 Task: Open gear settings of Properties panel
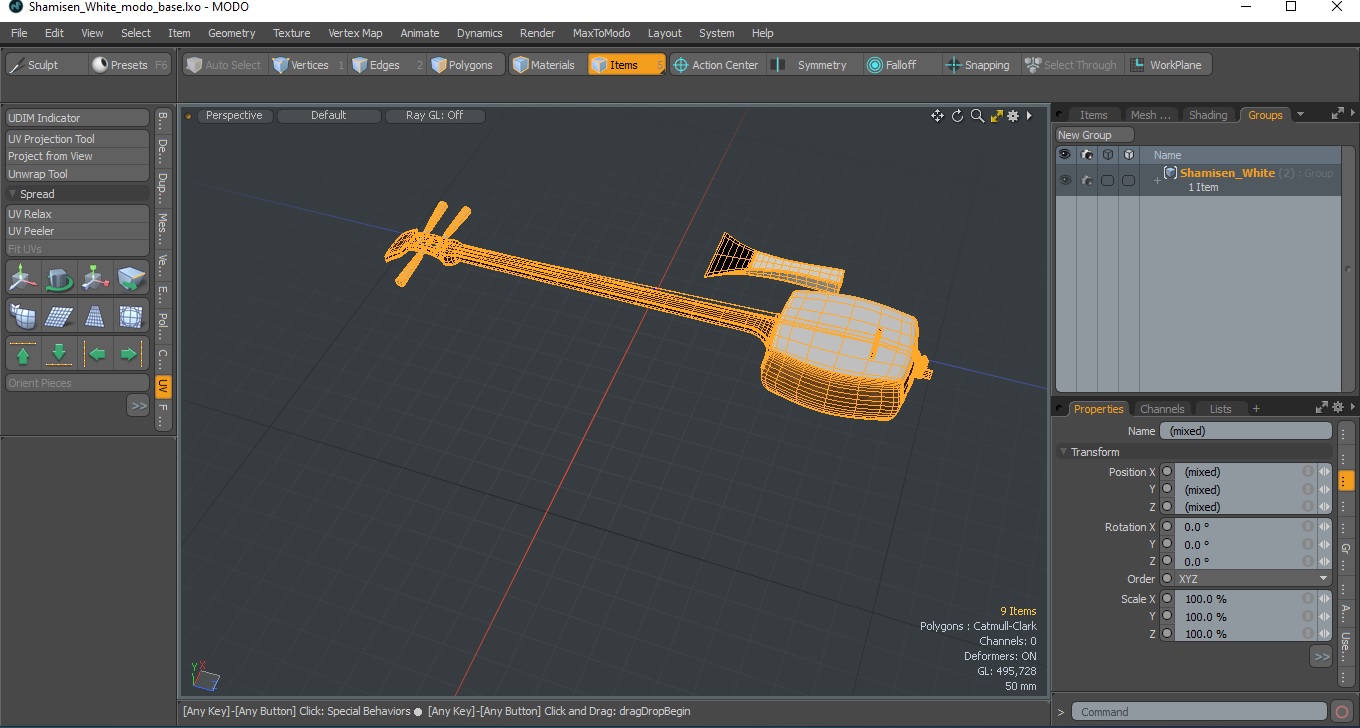point(1338,407)
